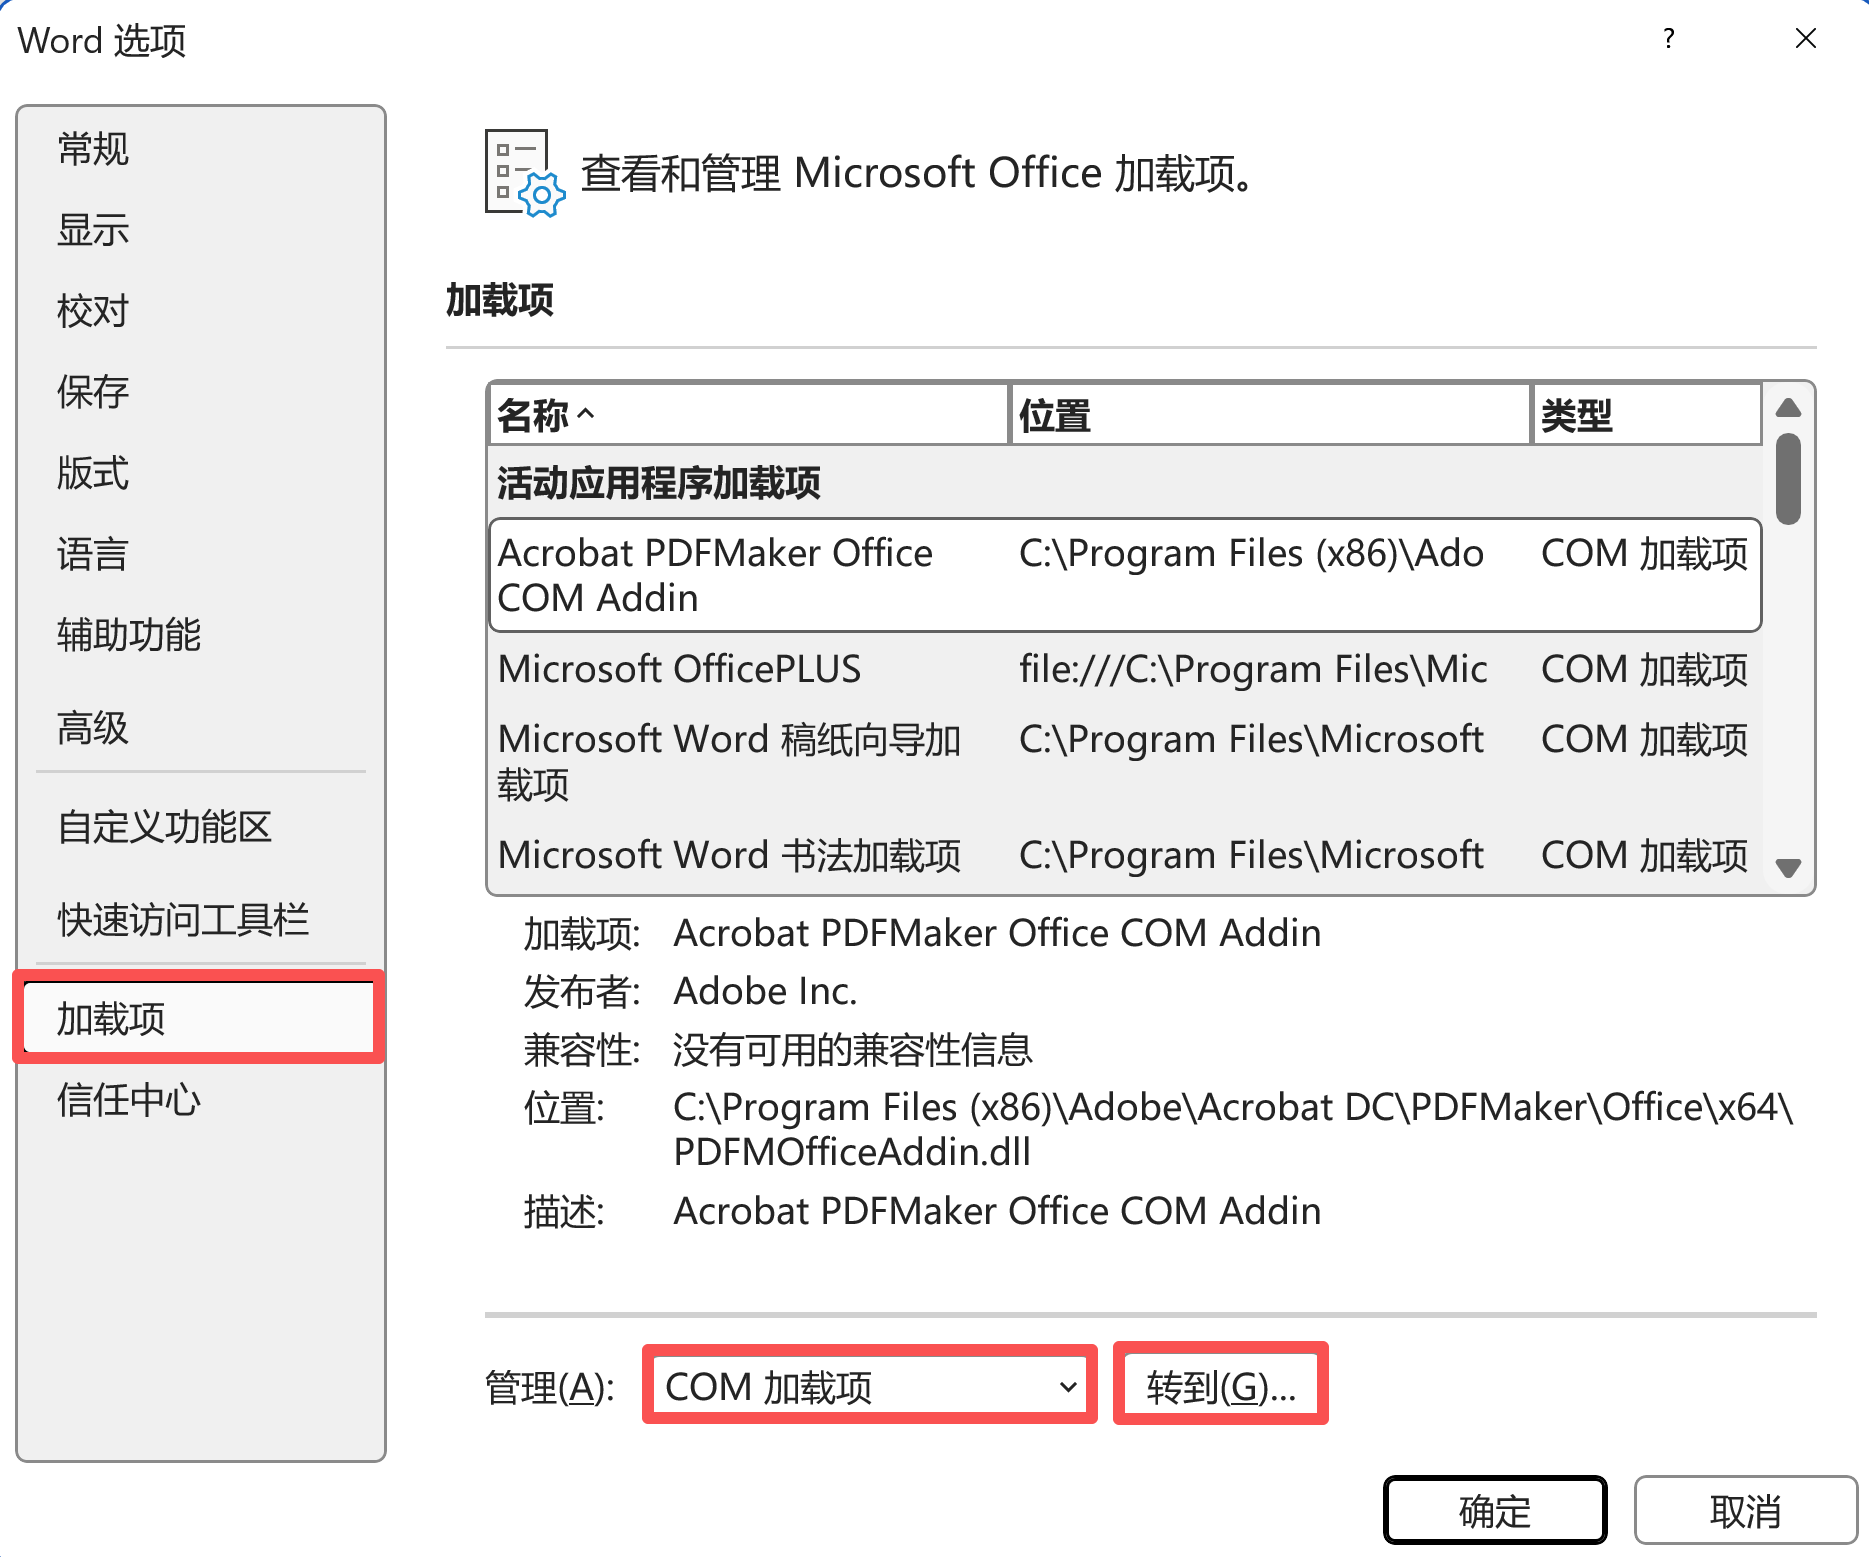
Task: Sort by 名称 column header
Action: (747, 415)
